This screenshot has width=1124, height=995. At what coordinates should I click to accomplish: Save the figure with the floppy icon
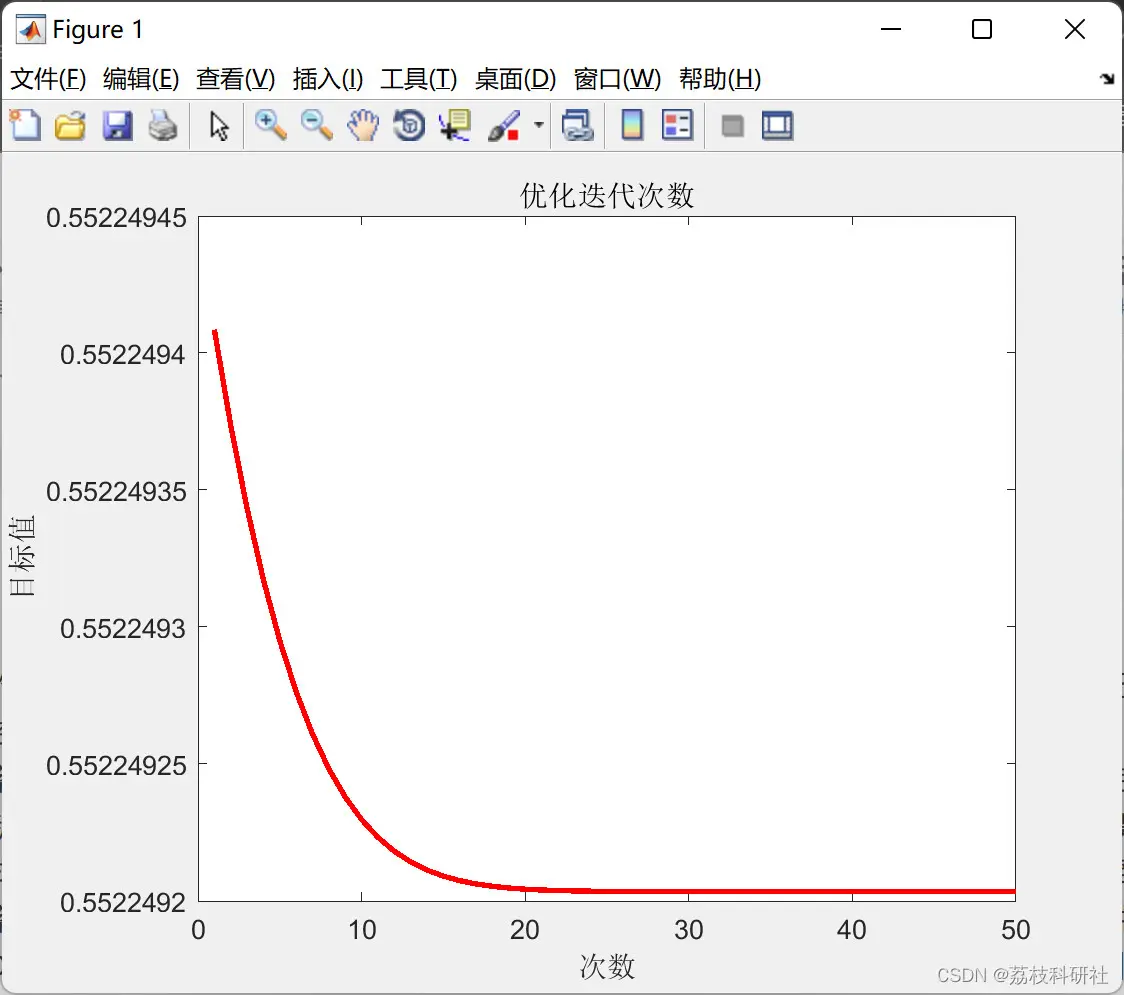click(x=117, y=125)
